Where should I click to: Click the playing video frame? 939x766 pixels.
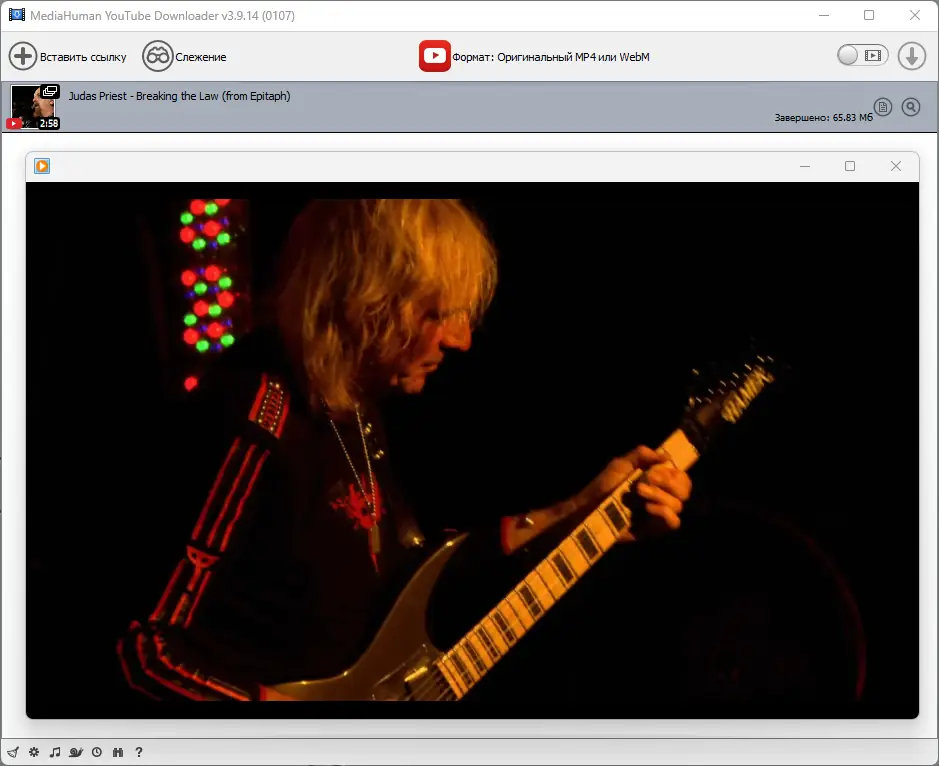pyautogui.click(x=472, y=450)
